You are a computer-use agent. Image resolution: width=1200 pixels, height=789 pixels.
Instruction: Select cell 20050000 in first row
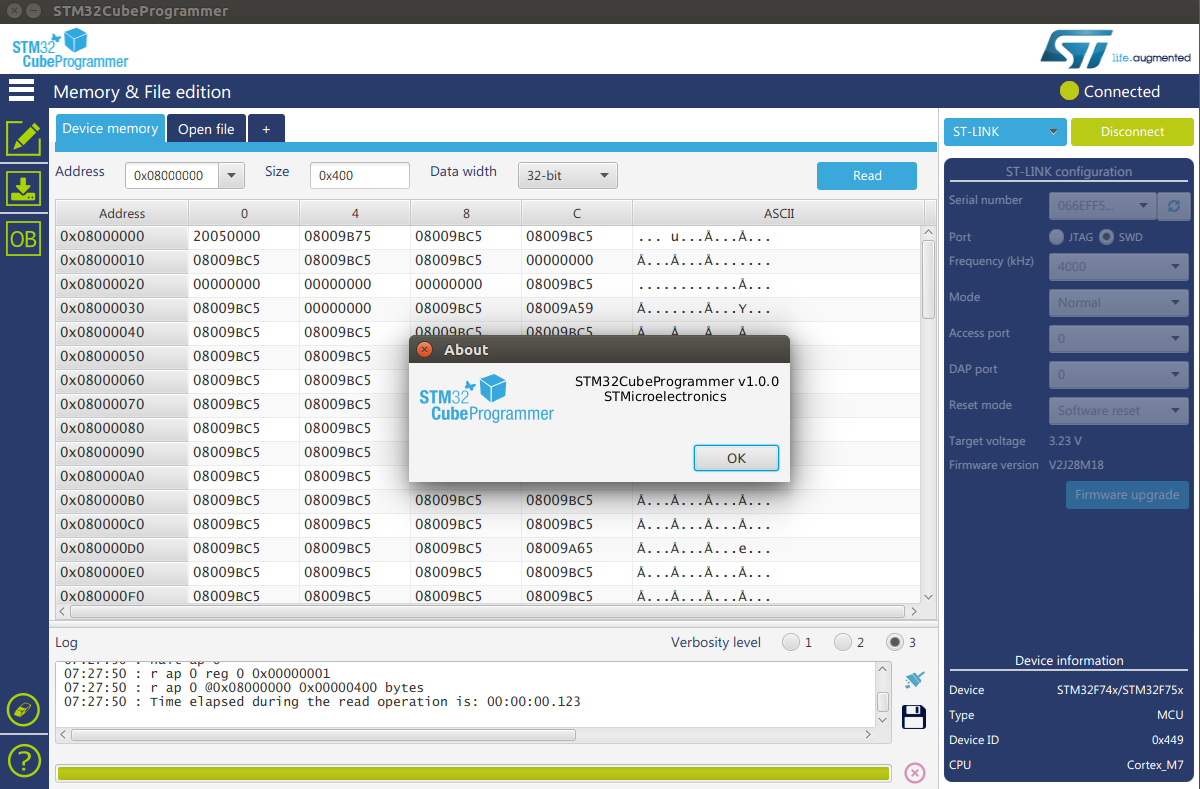tap(244, 237)
